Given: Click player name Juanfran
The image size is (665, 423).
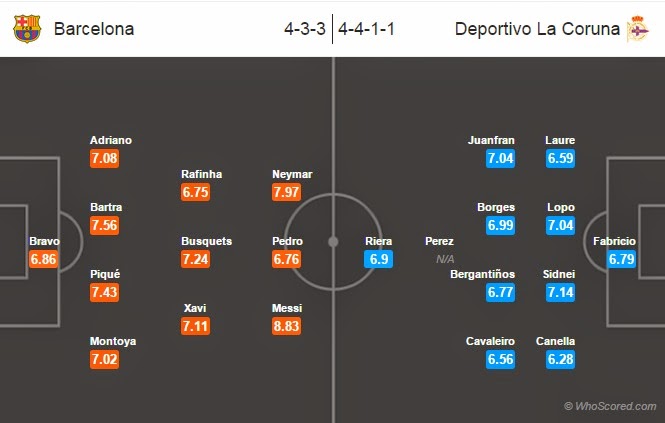Looking at the screenshot, I should (x=491, y=140).
